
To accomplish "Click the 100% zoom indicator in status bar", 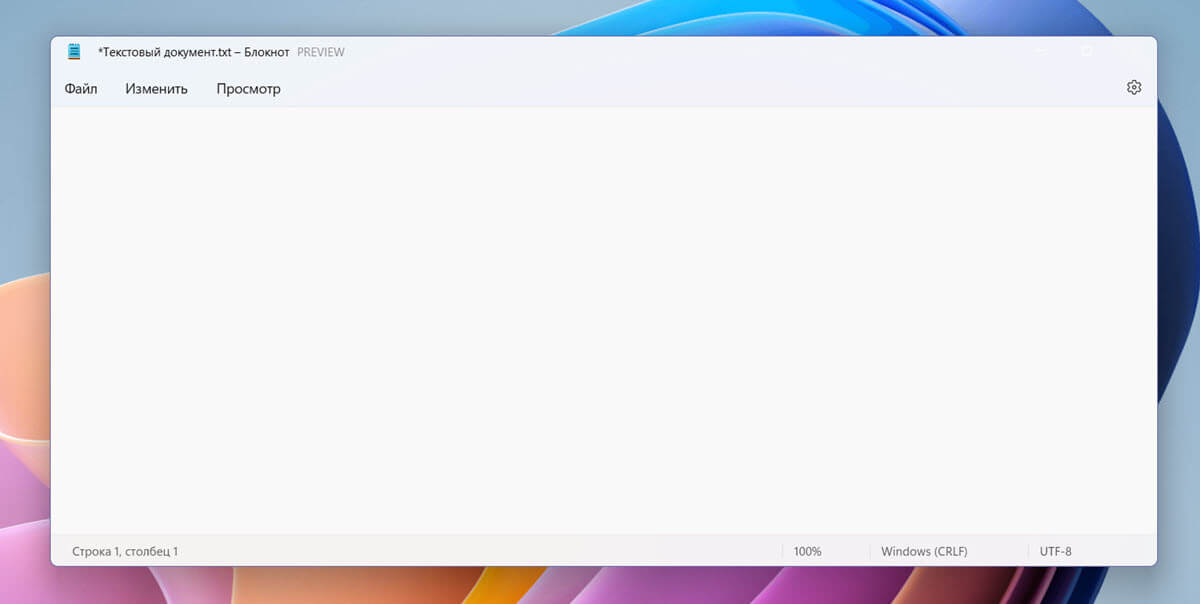I will [x=807, y=551].
